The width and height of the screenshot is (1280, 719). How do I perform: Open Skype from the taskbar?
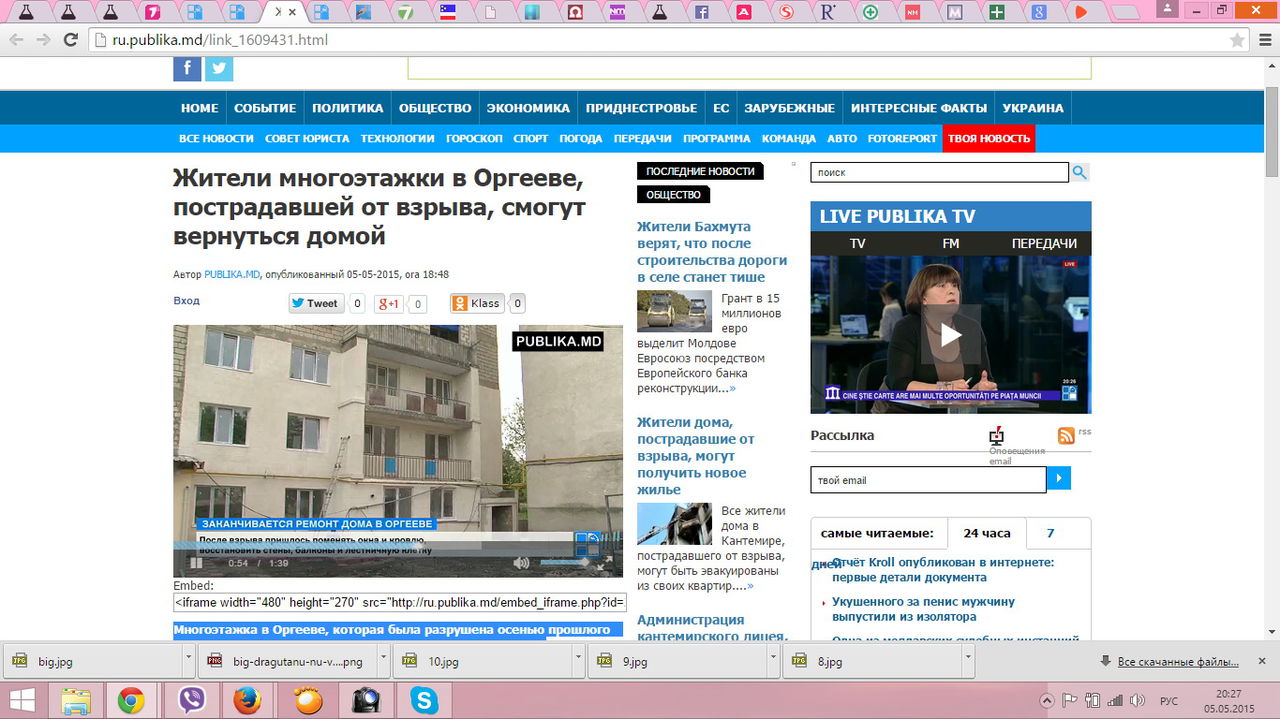click(424, 701)
